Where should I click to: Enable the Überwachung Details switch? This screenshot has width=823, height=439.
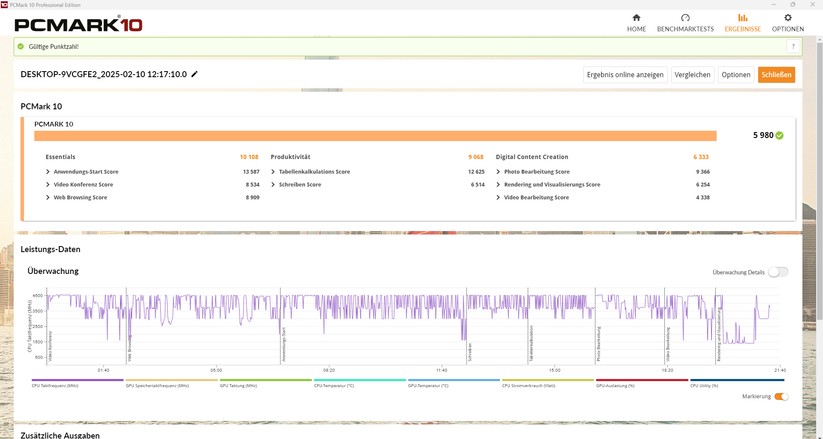[x=777, y=272]
